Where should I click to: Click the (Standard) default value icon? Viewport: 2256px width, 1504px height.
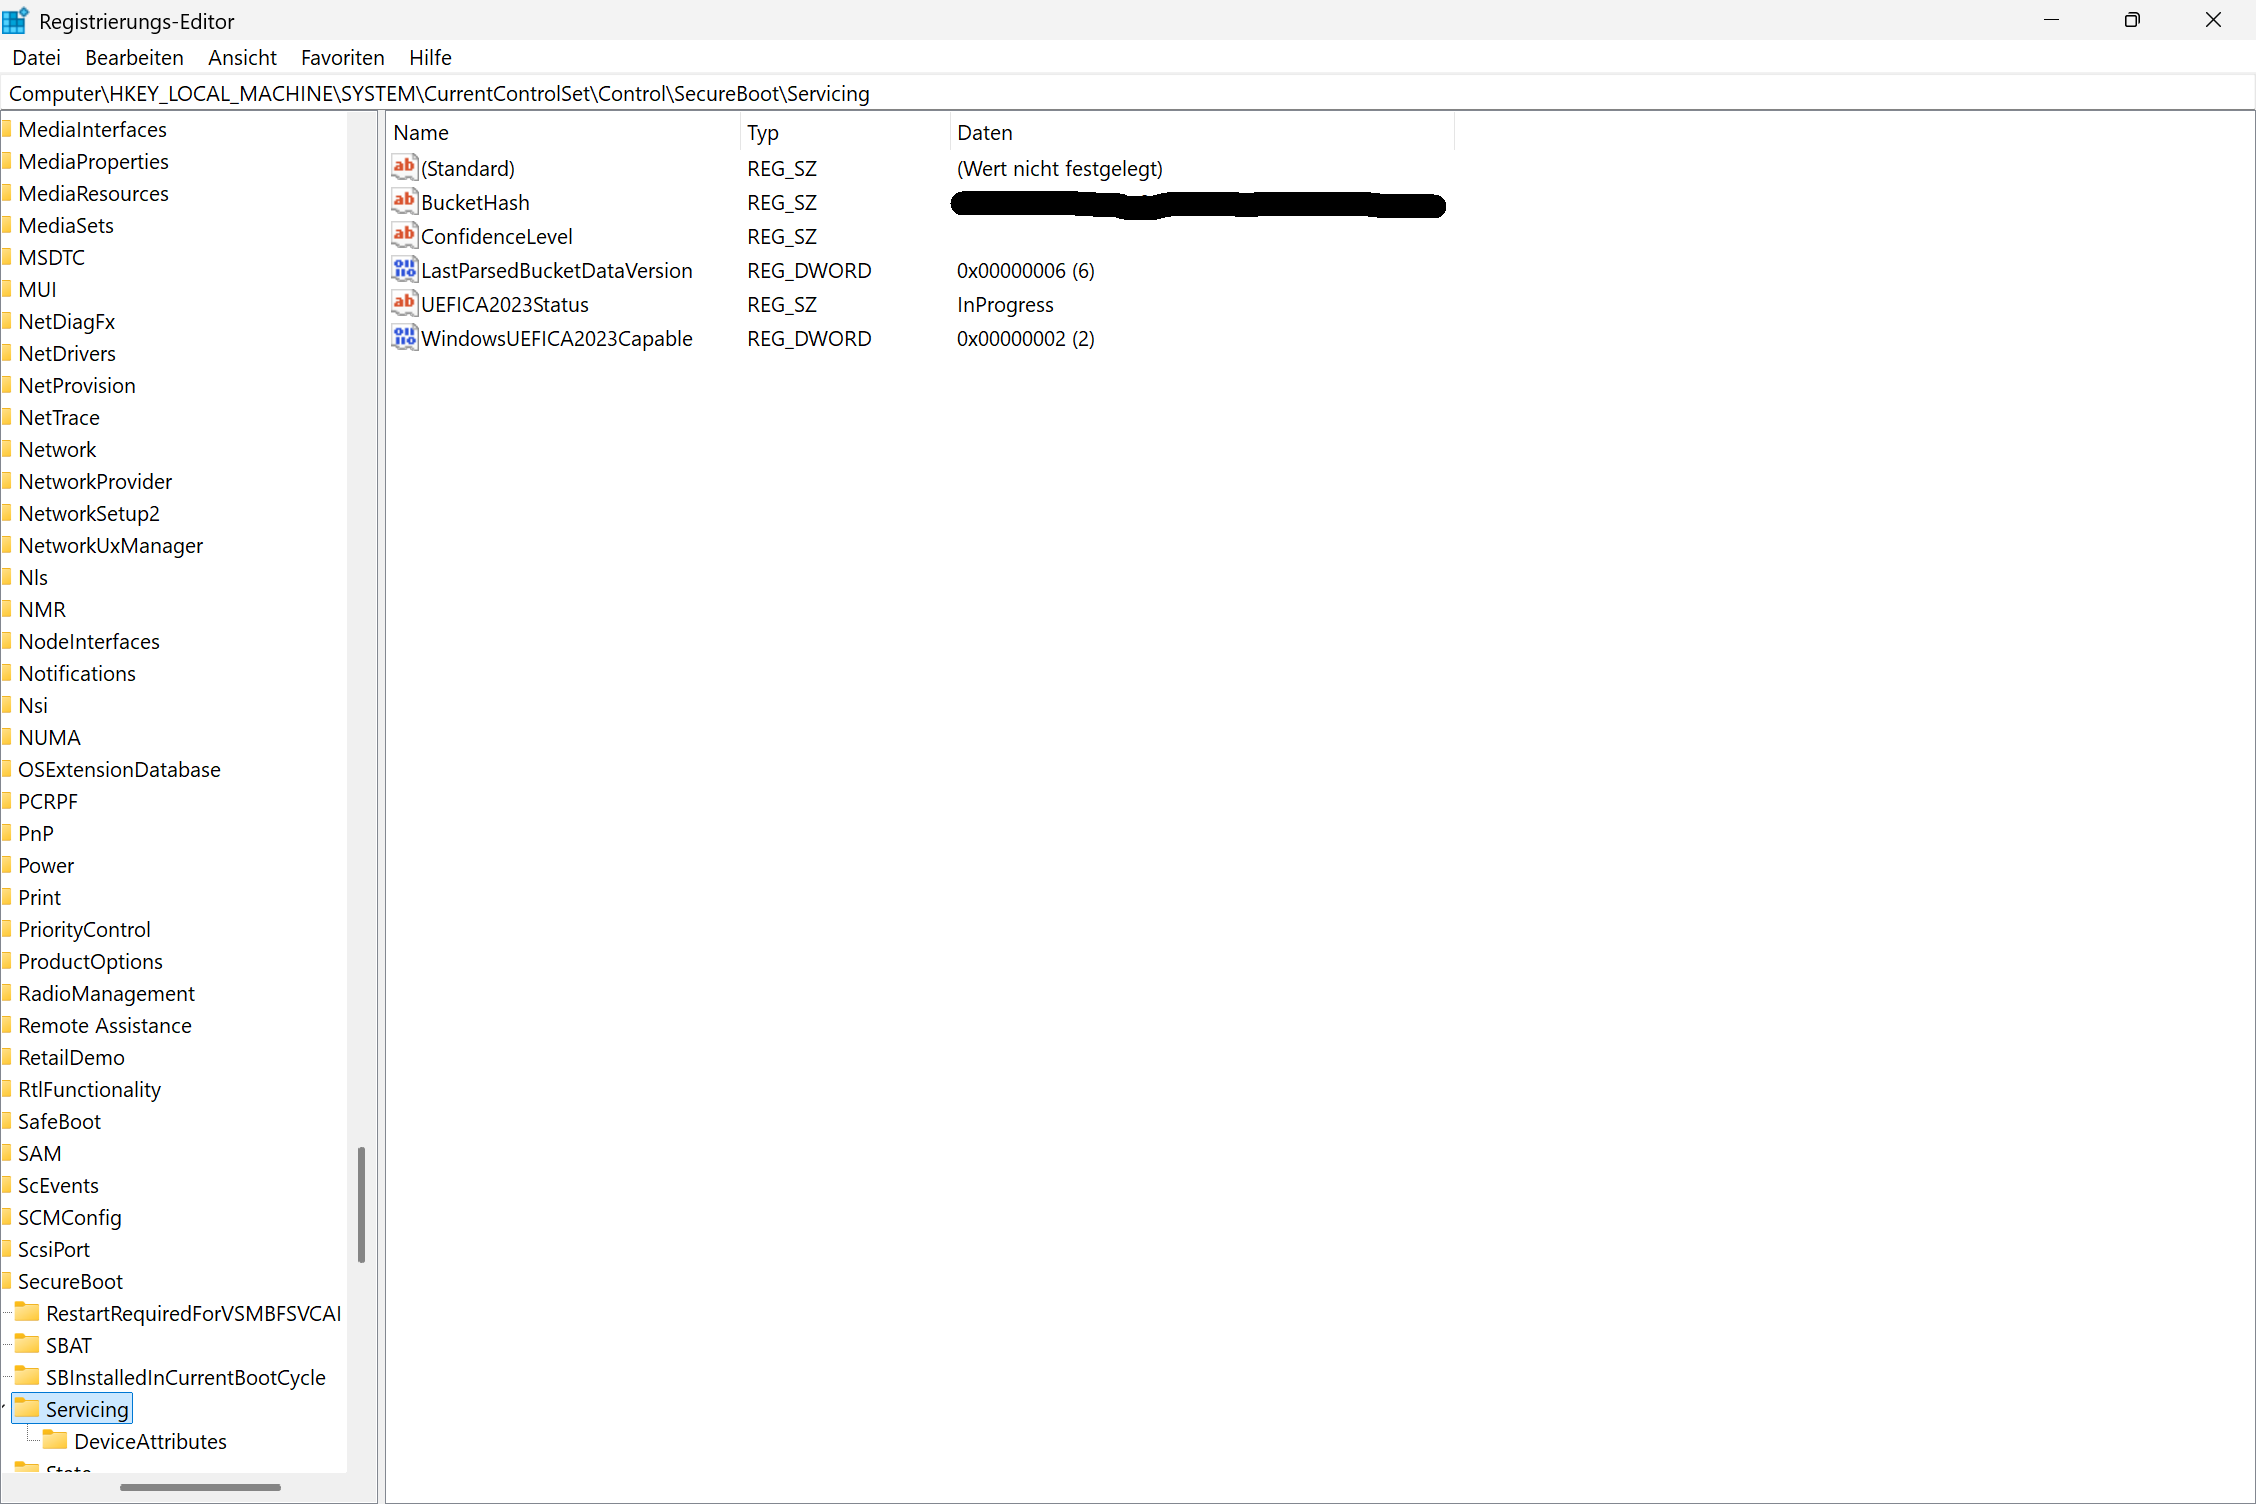[x=404, y=168]
